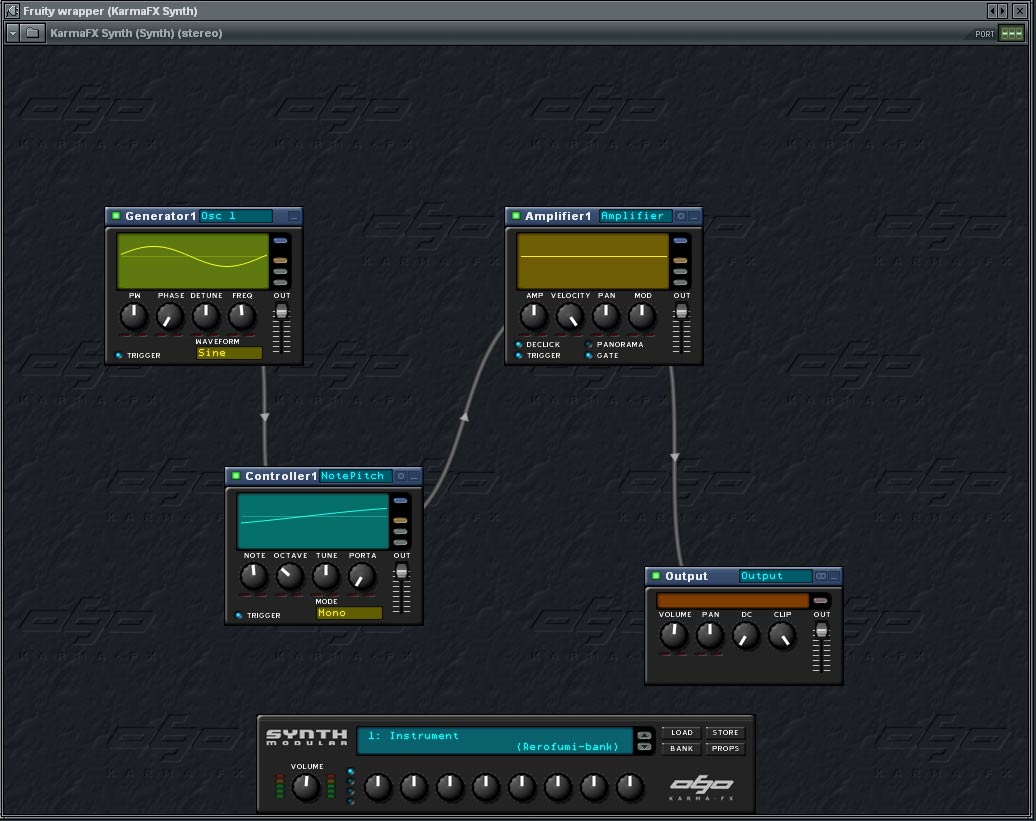Click Amplifier1 title bar circle icon
Image resolution: width=1036 pixels, height=821 pixels.
681,216
